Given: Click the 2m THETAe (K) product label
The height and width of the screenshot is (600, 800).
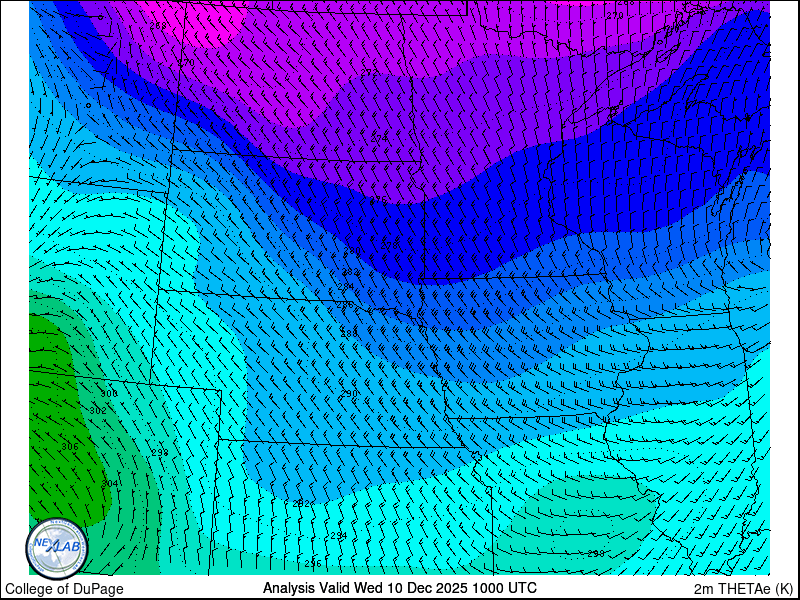Looking at the screenshot, I should coord(744,589).
